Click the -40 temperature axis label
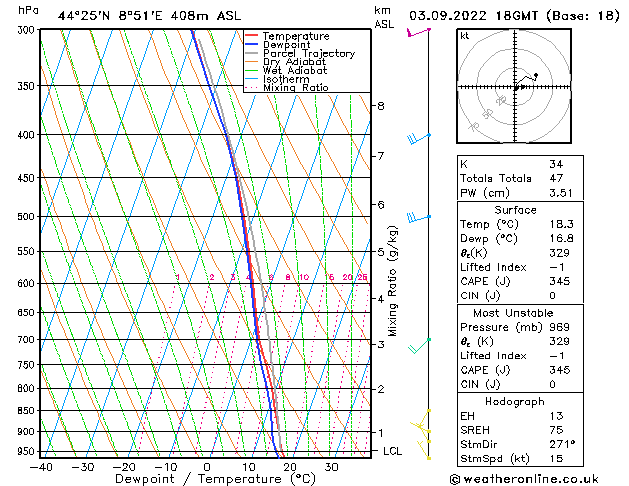Screen dimensions: 629x486 pos(41,467)
